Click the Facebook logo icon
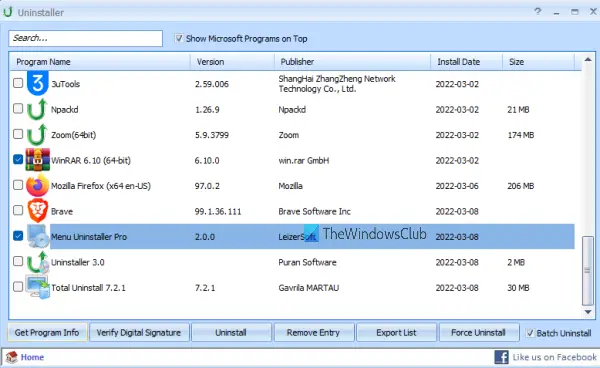The width and height of the screenshot is (600, 368). [x=501, y=357]
